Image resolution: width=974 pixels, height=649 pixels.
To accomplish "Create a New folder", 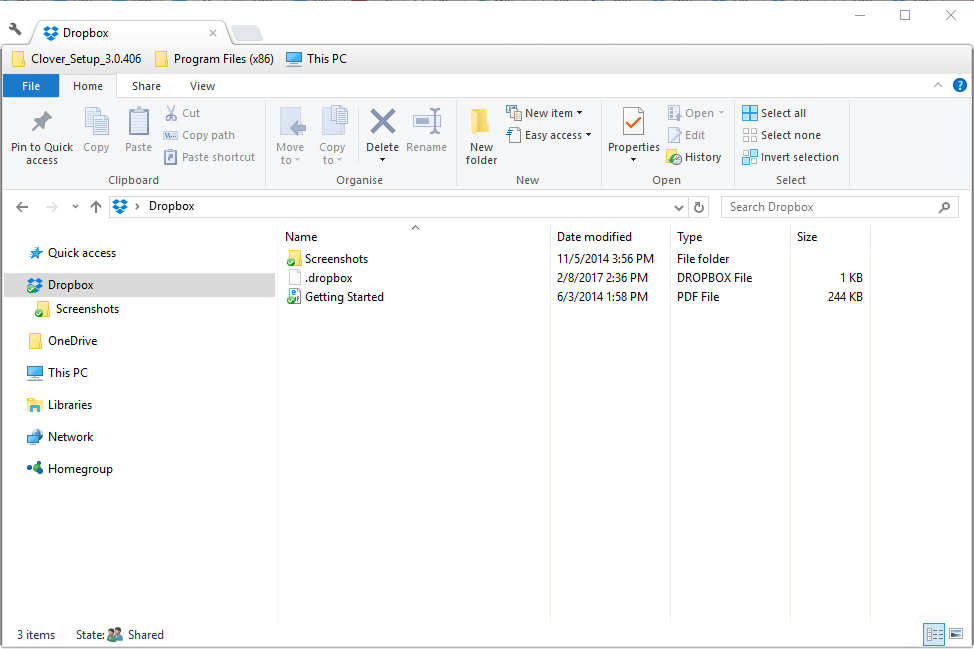I will (481, 137).
